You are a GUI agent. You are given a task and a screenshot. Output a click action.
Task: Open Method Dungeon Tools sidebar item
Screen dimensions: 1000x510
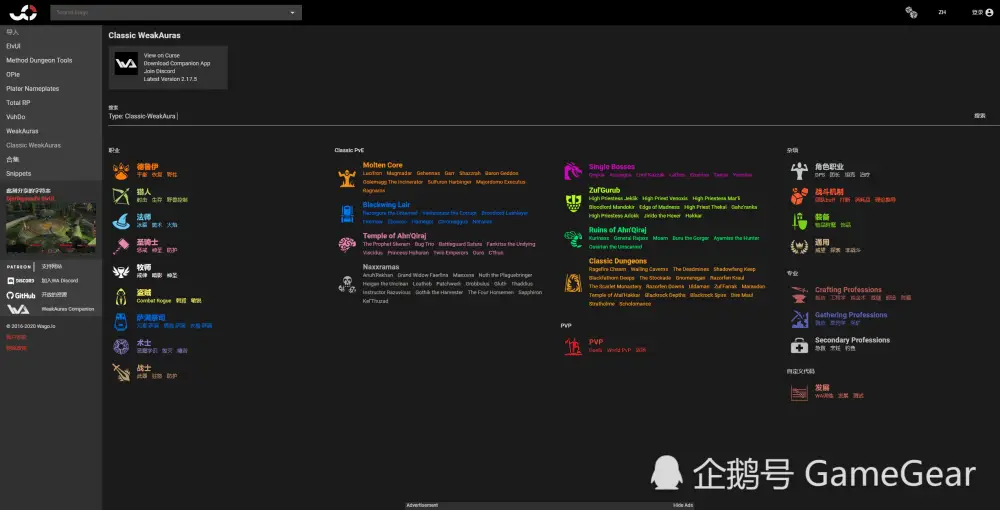click(39, 60)
